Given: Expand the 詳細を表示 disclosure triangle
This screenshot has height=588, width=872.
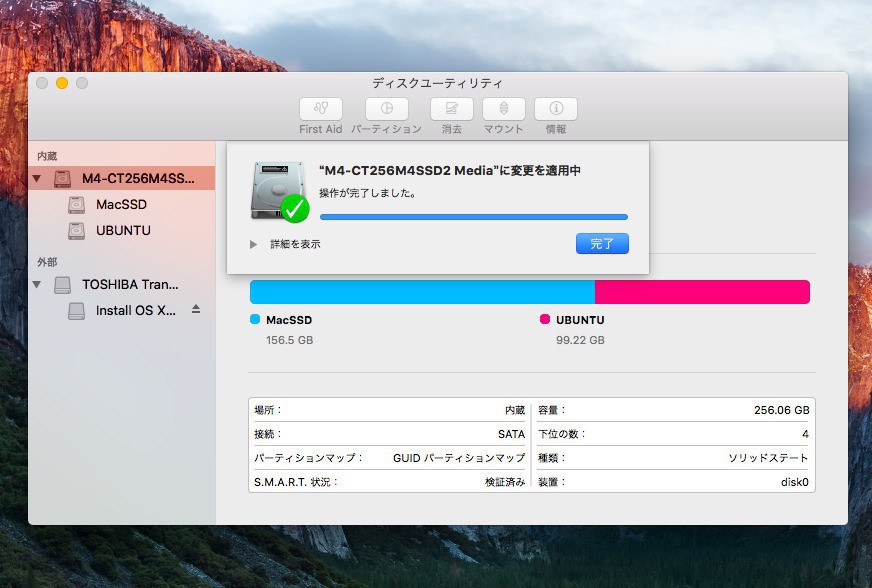Looking at the screenshot, I should tap(254, 244).
